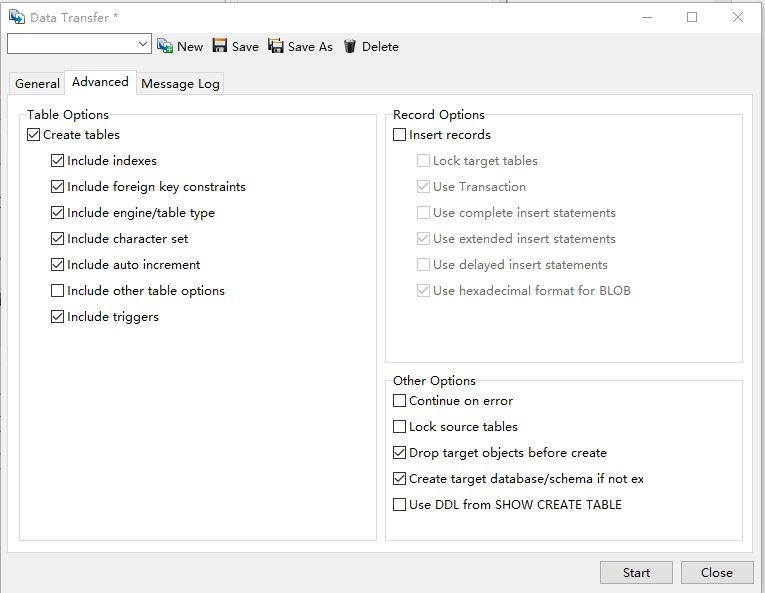Minimize the Data Transfer window
The image size is (765, 593).
click(x=647, y=17)
